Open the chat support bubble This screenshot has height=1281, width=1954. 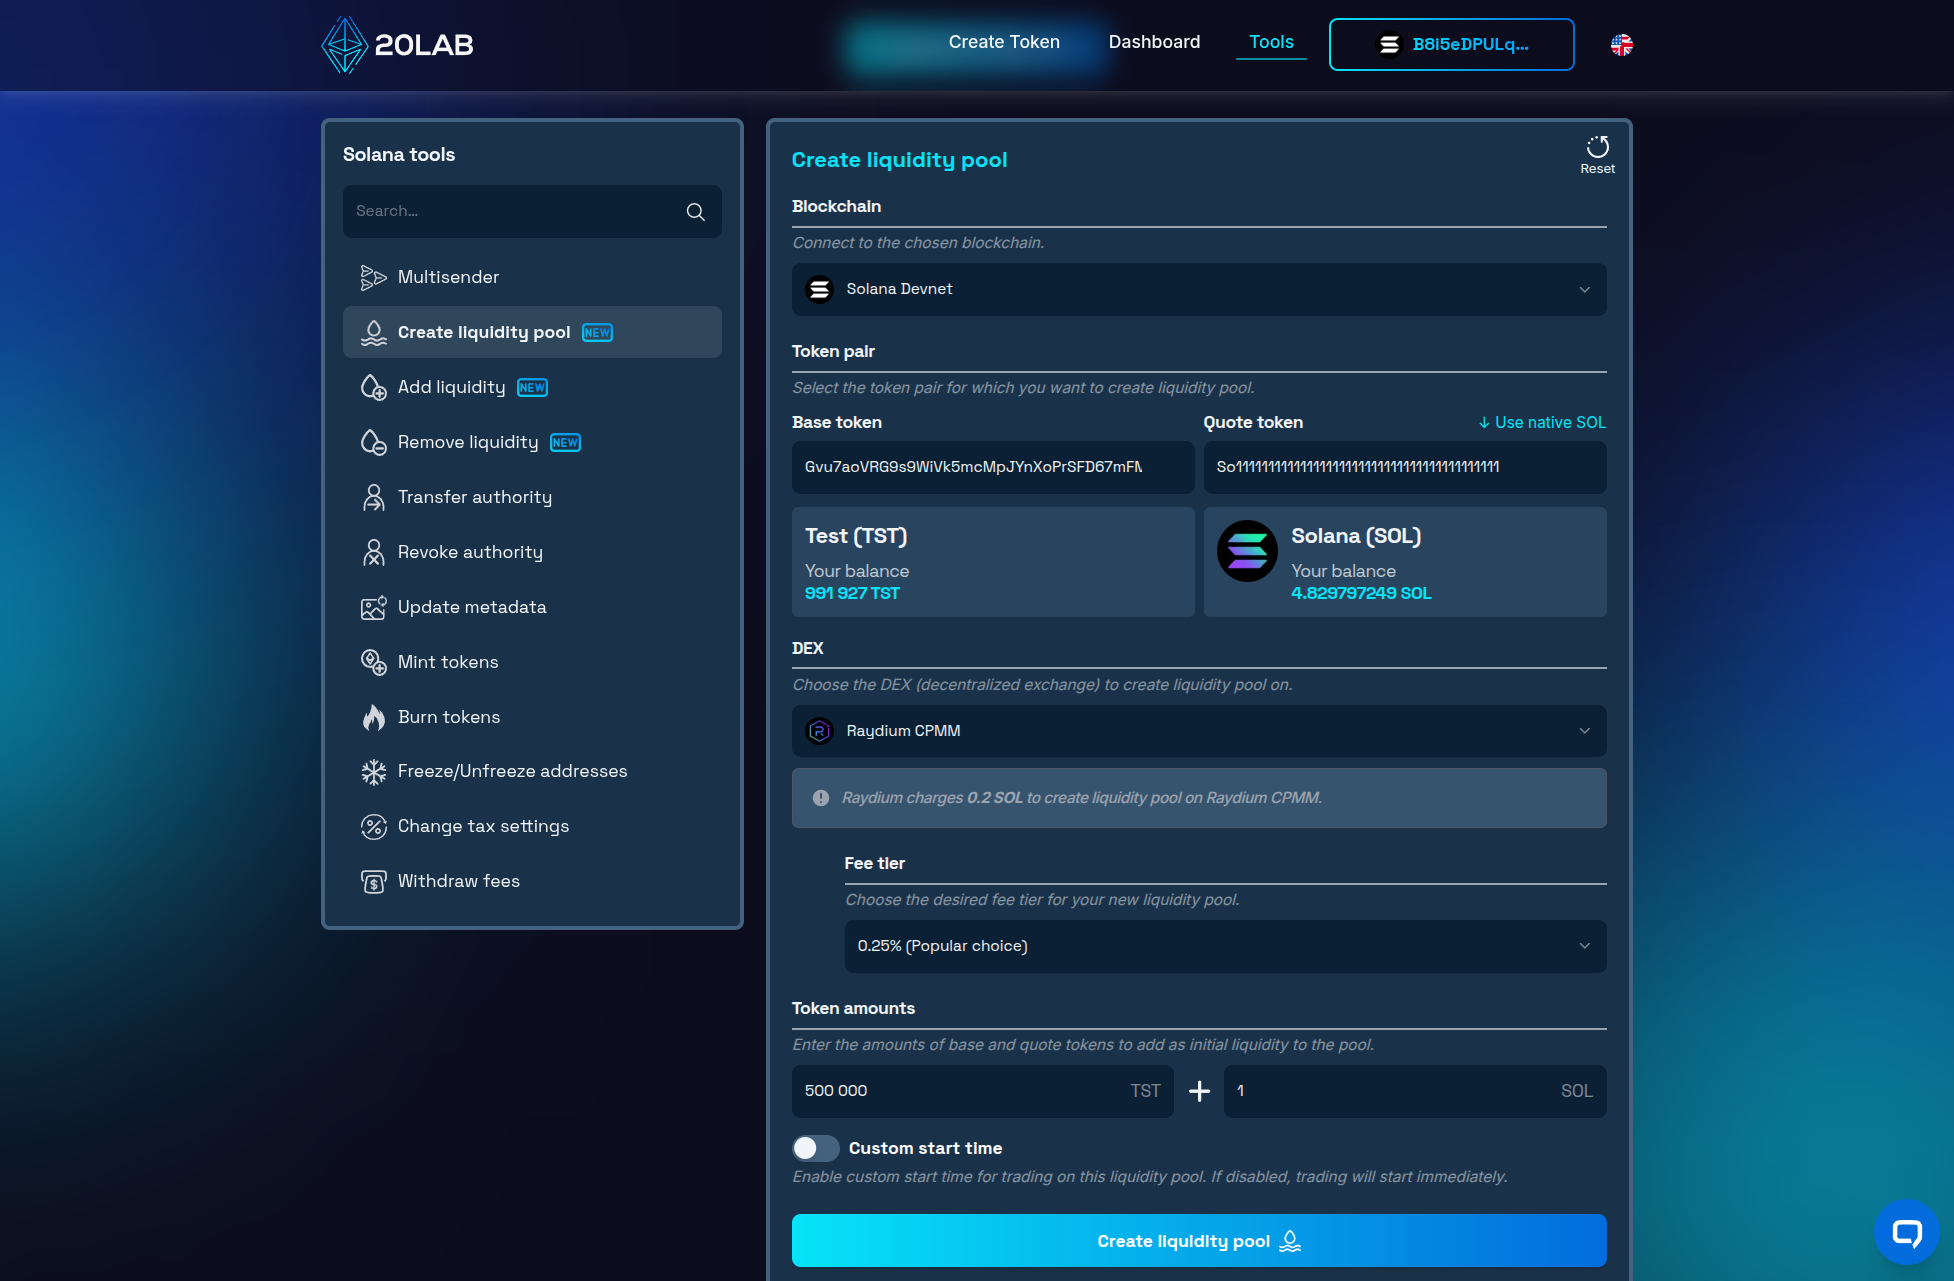click(x=1906, y=1232)
